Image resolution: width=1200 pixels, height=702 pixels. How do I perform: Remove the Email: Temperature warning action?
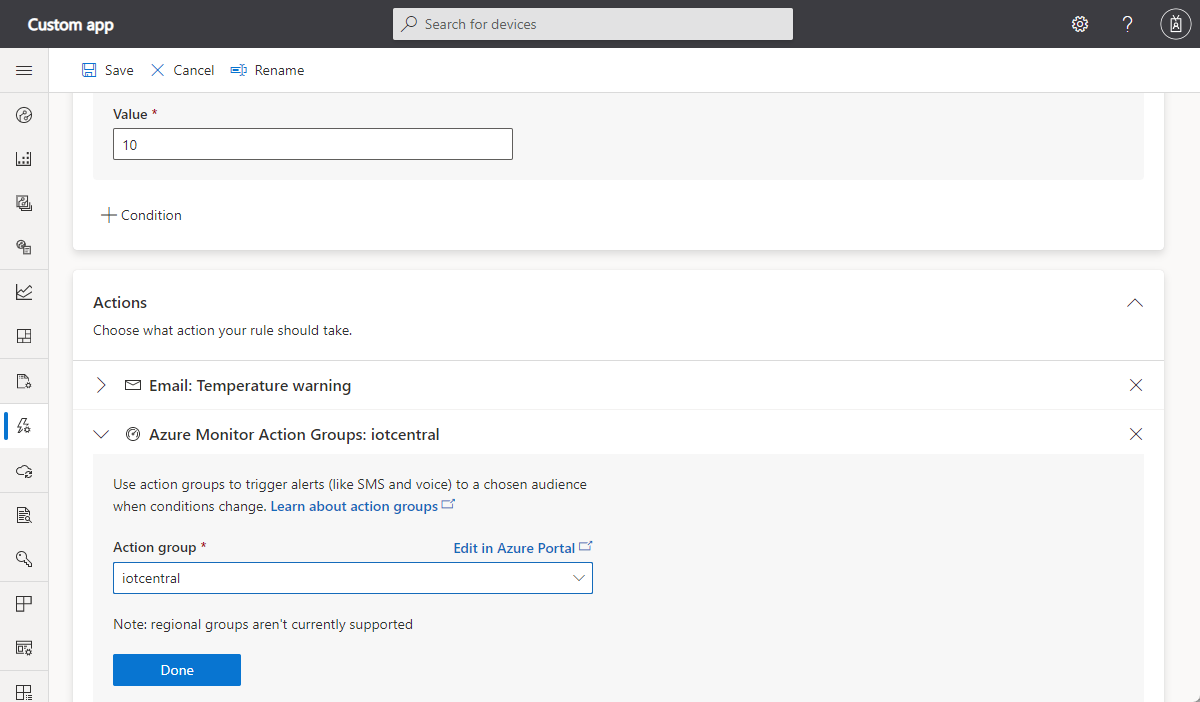click(1135, 385)
